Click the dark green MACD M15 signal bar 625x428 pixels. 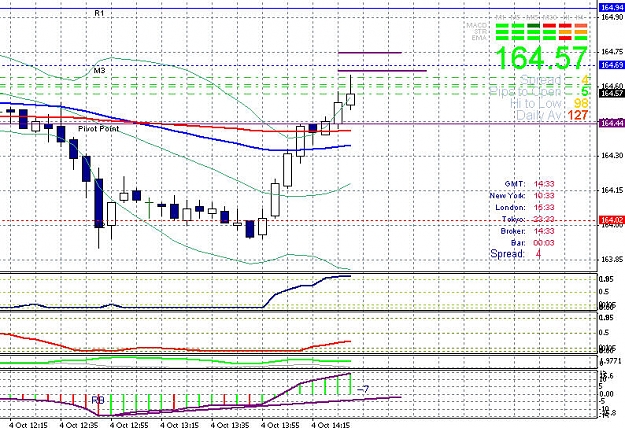(533, 26)
